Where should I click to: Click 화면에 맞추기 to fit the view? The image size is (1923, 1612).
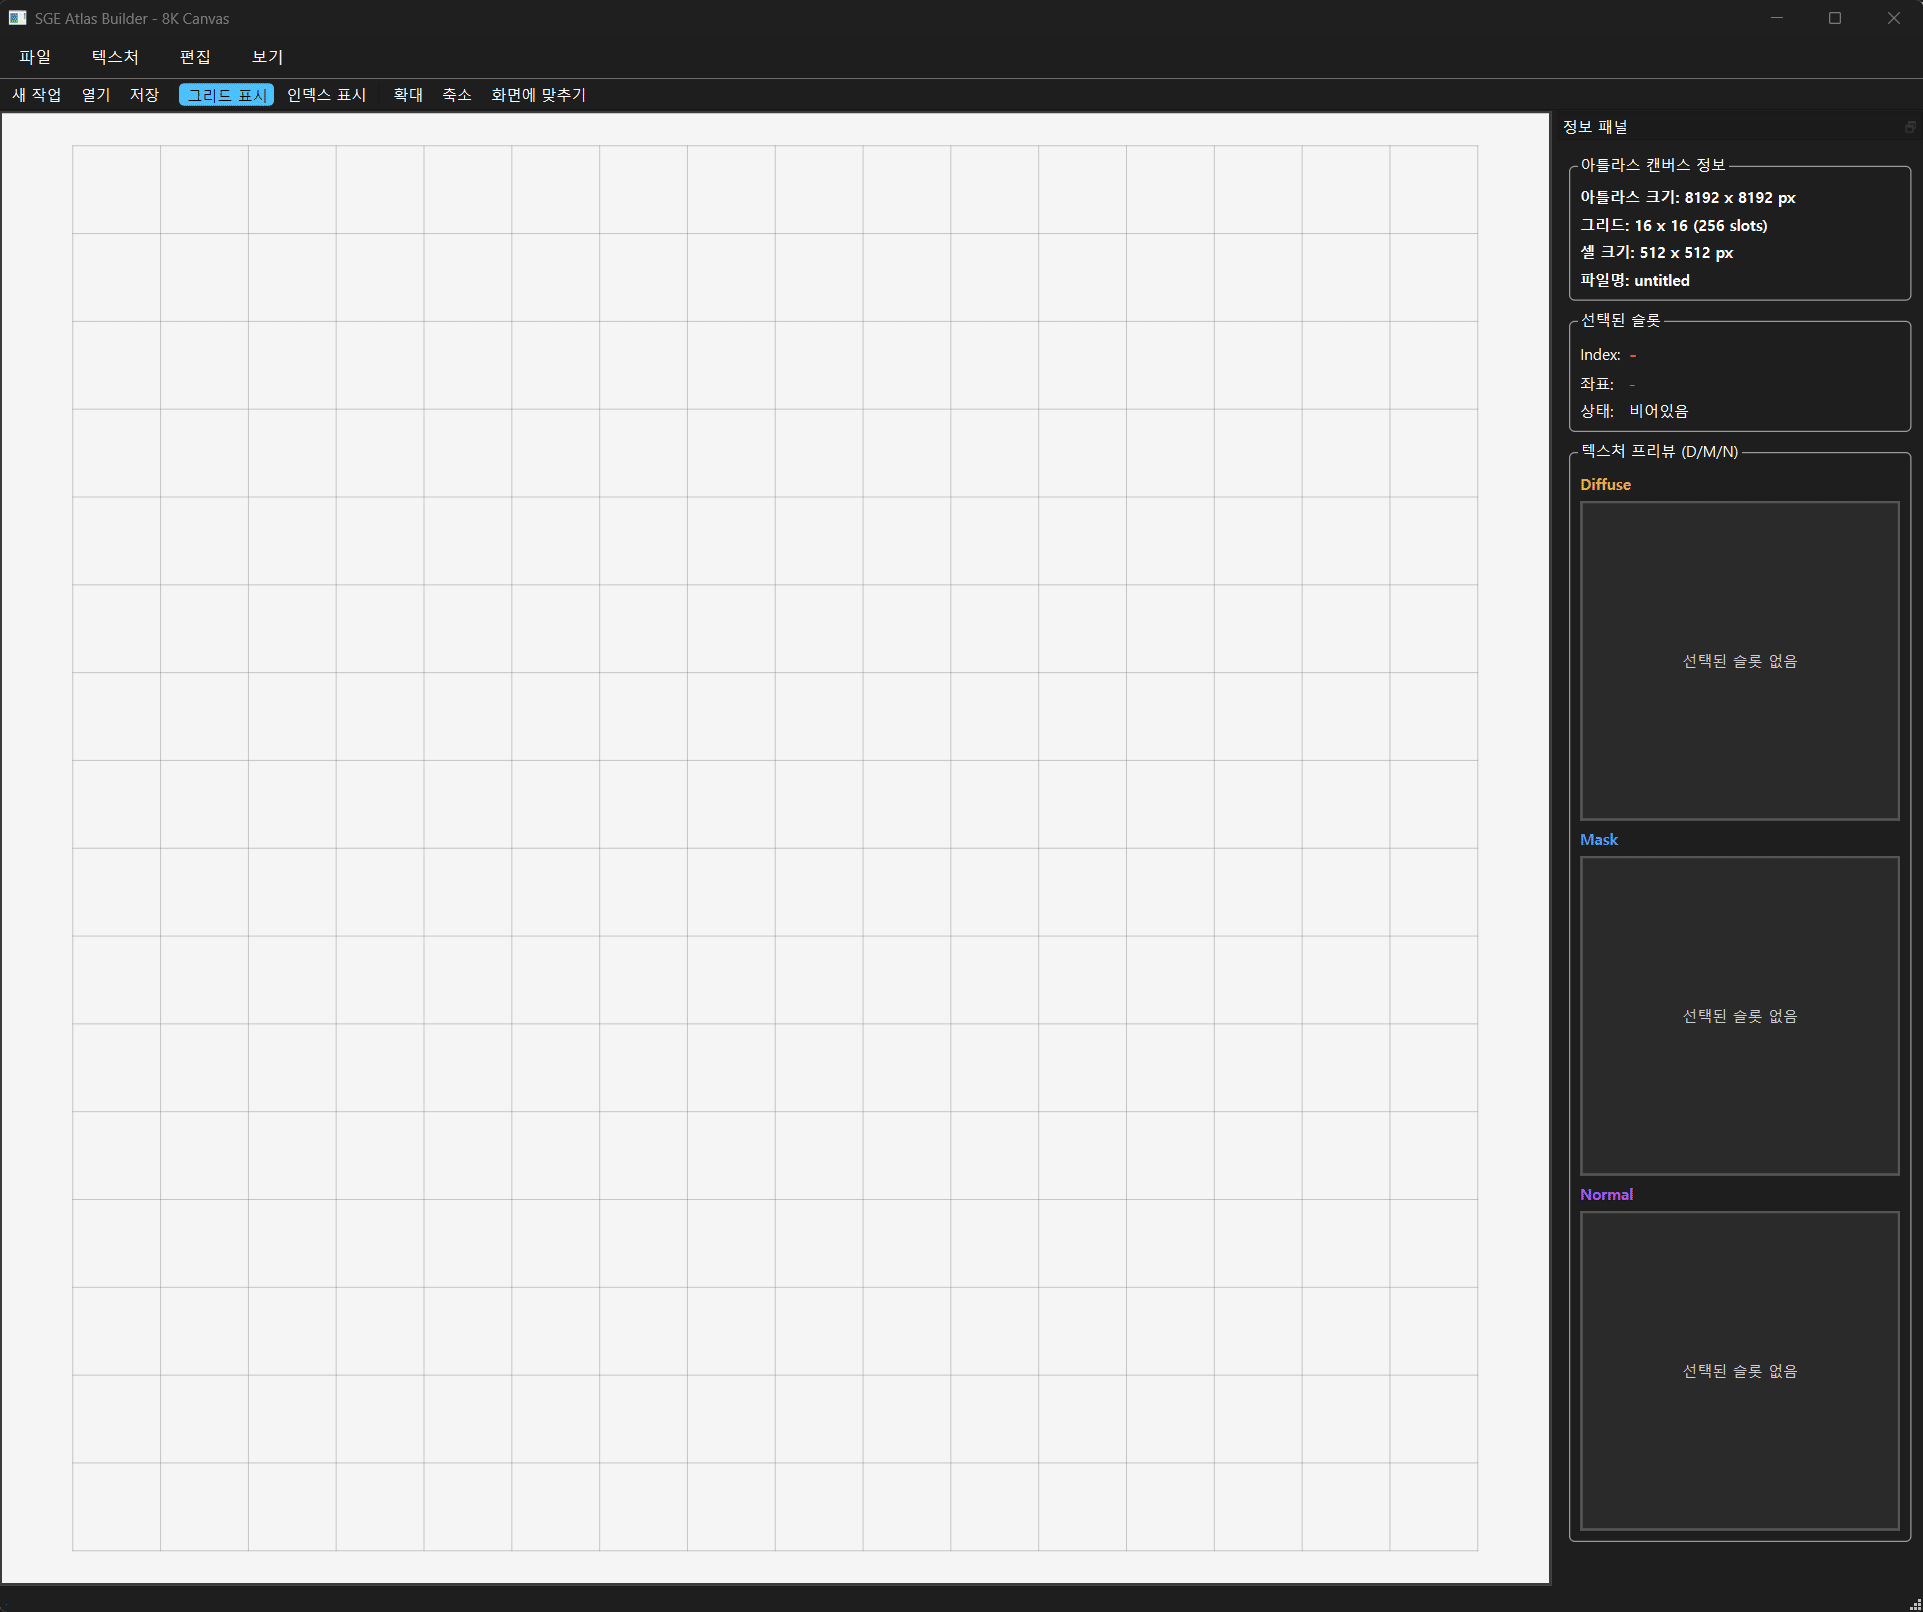point(538,95)
